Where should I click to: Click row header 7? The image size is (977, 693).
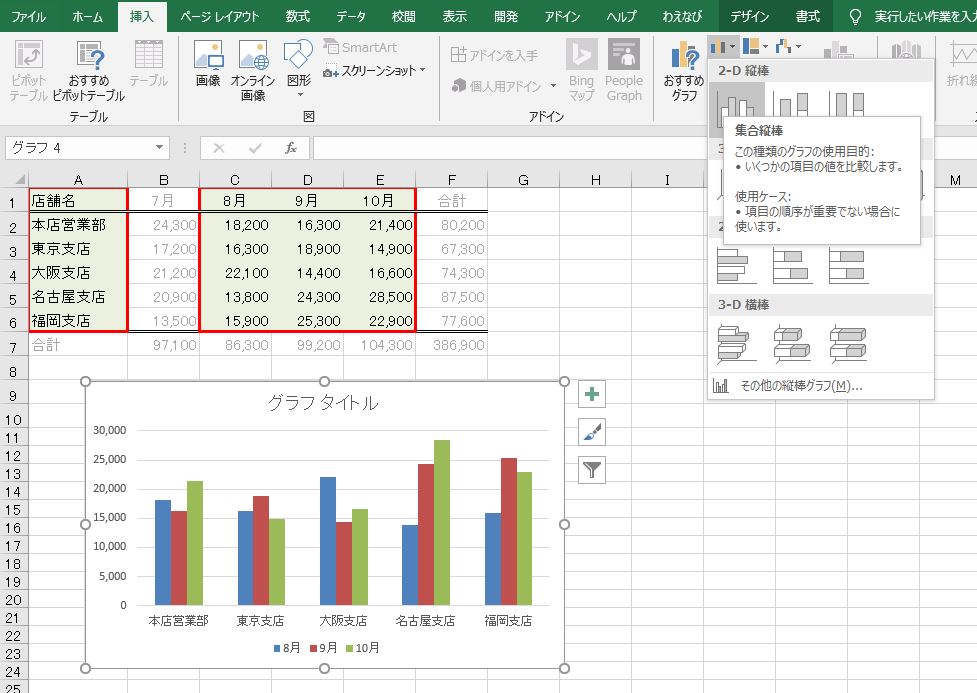pos(13,346)
